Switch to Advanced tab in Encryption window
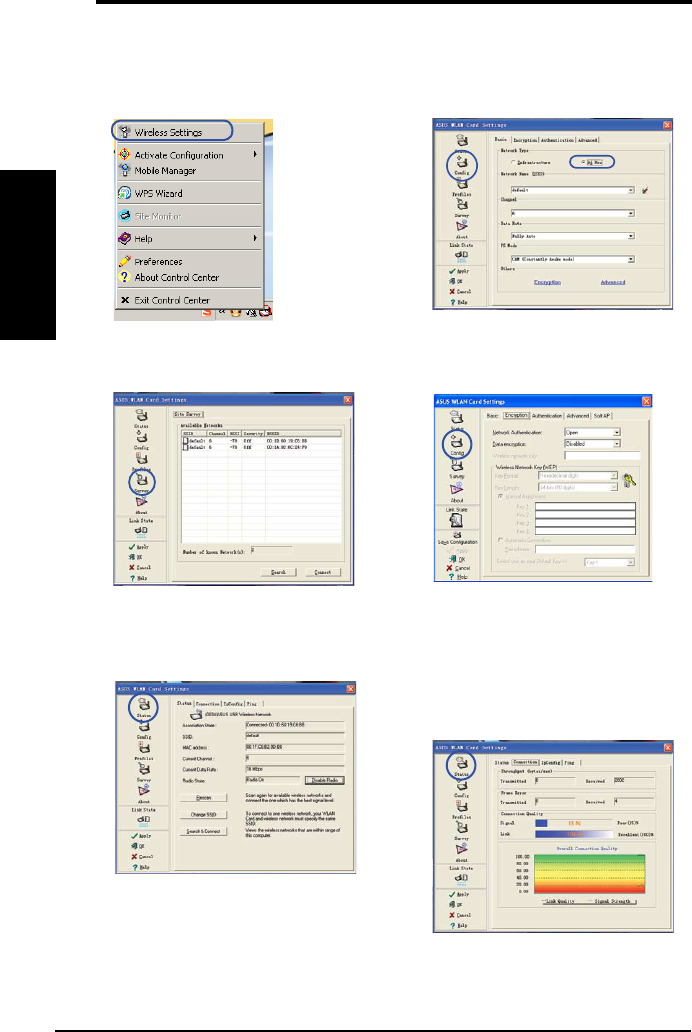 [x=578, y=415]
